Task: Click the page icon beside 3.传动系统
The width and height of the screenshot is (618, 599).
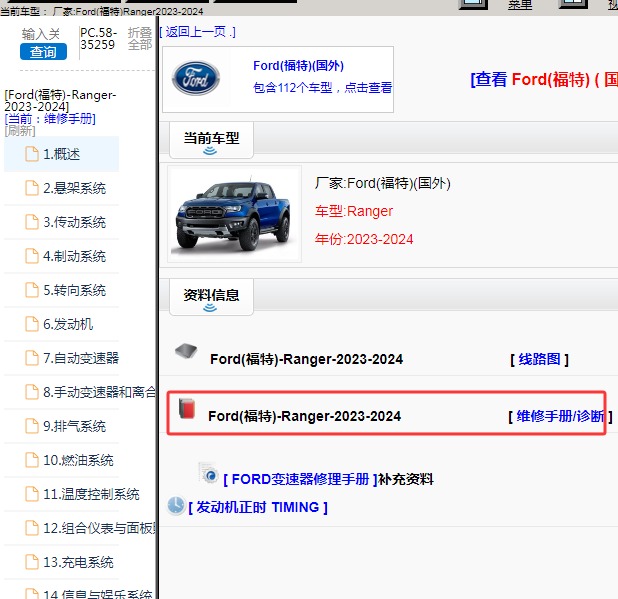Action: tap(32, 222)
